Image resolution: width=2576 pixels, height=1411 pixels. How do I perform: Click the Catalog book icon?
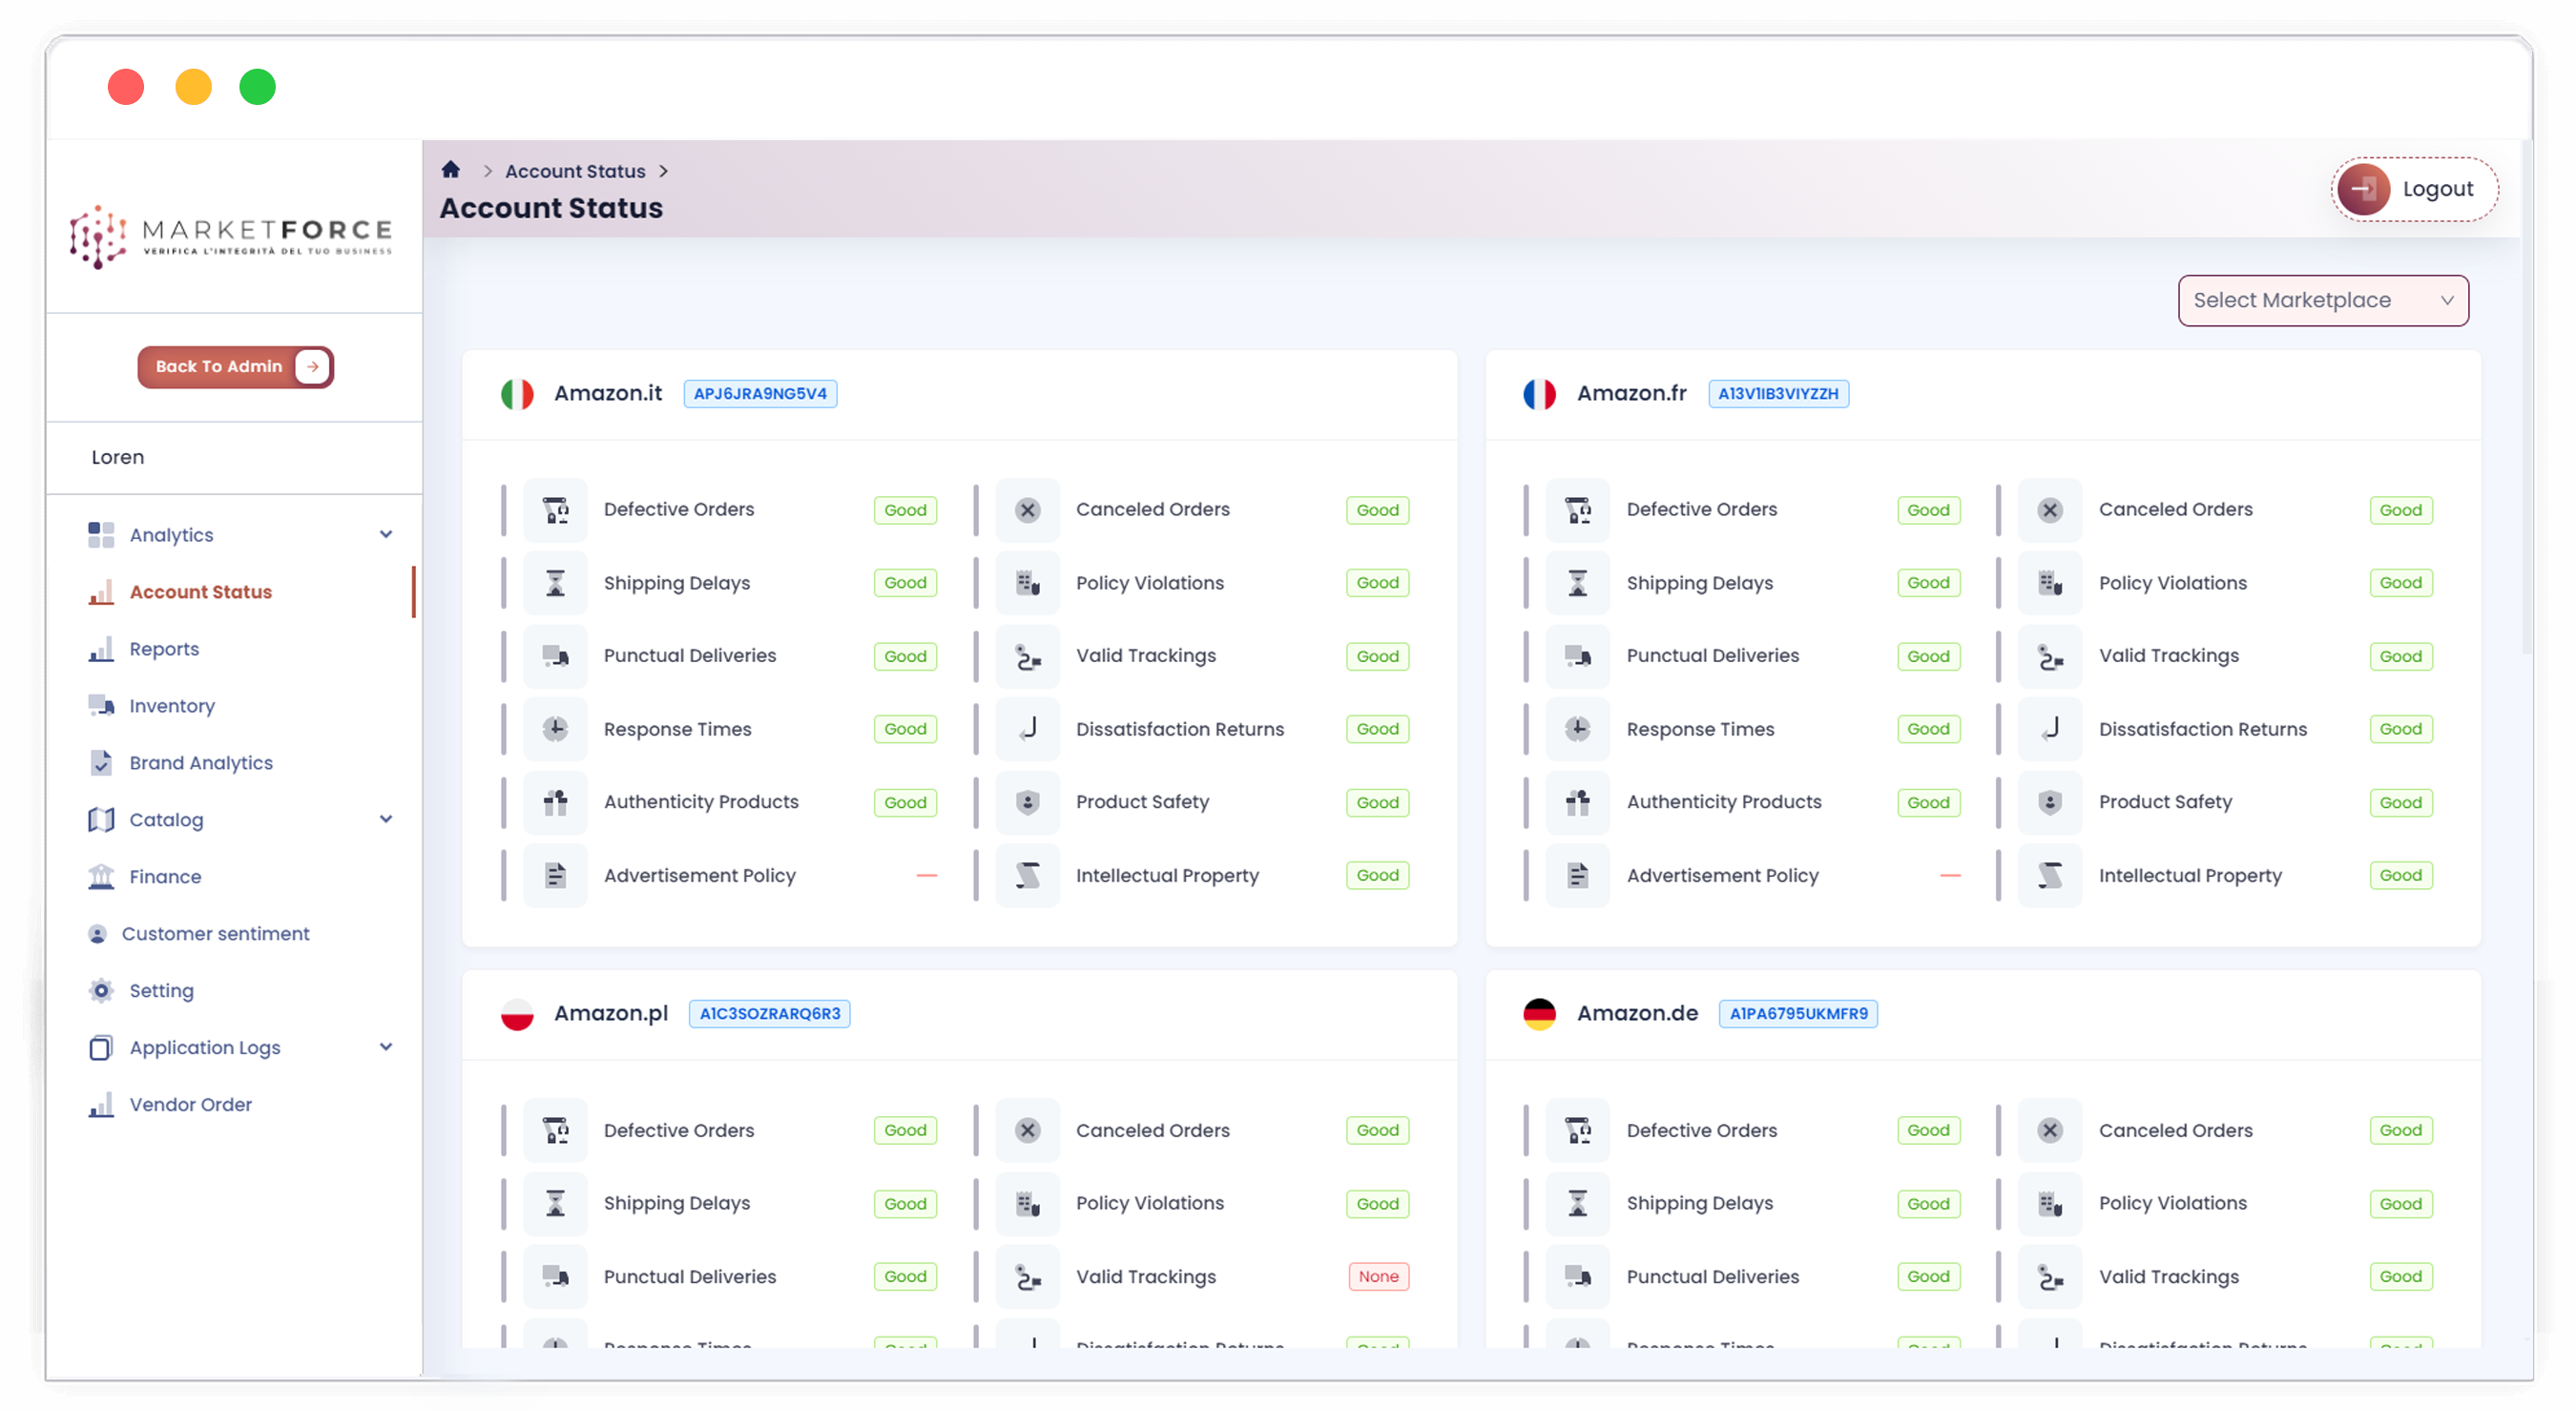(x=101, y=820)
